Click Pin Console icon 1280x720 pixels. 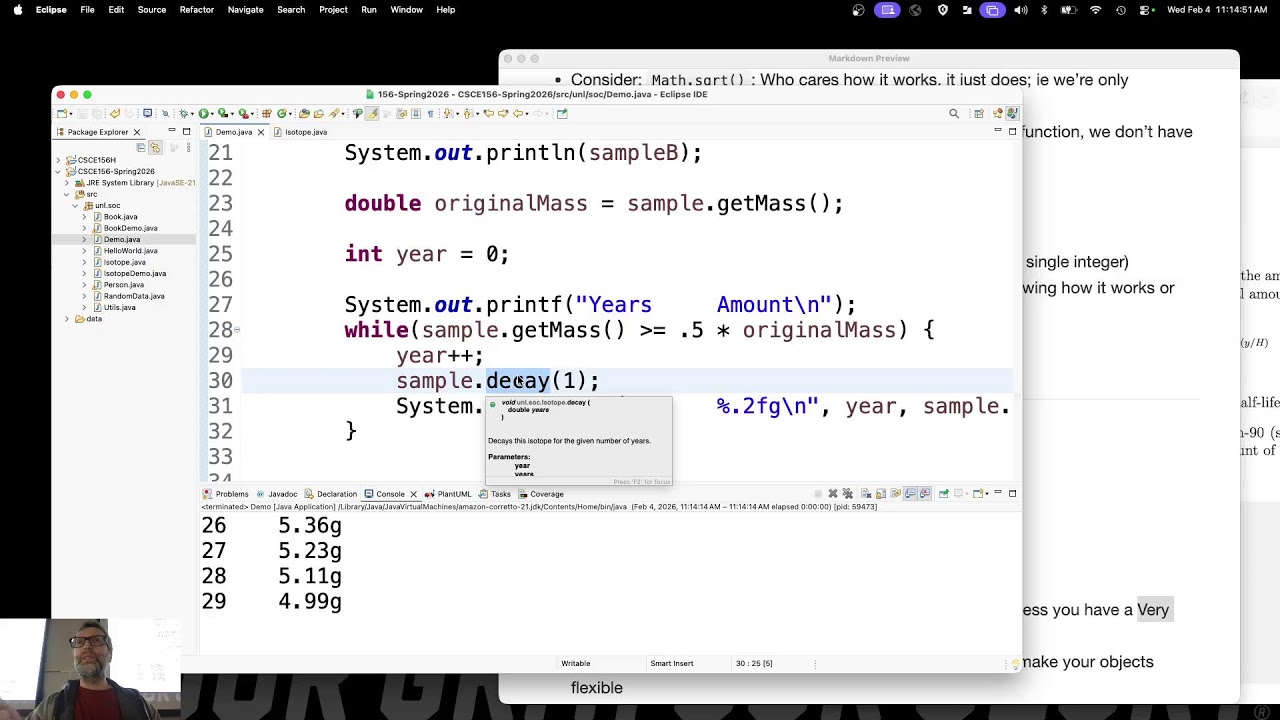coord(944,493)
